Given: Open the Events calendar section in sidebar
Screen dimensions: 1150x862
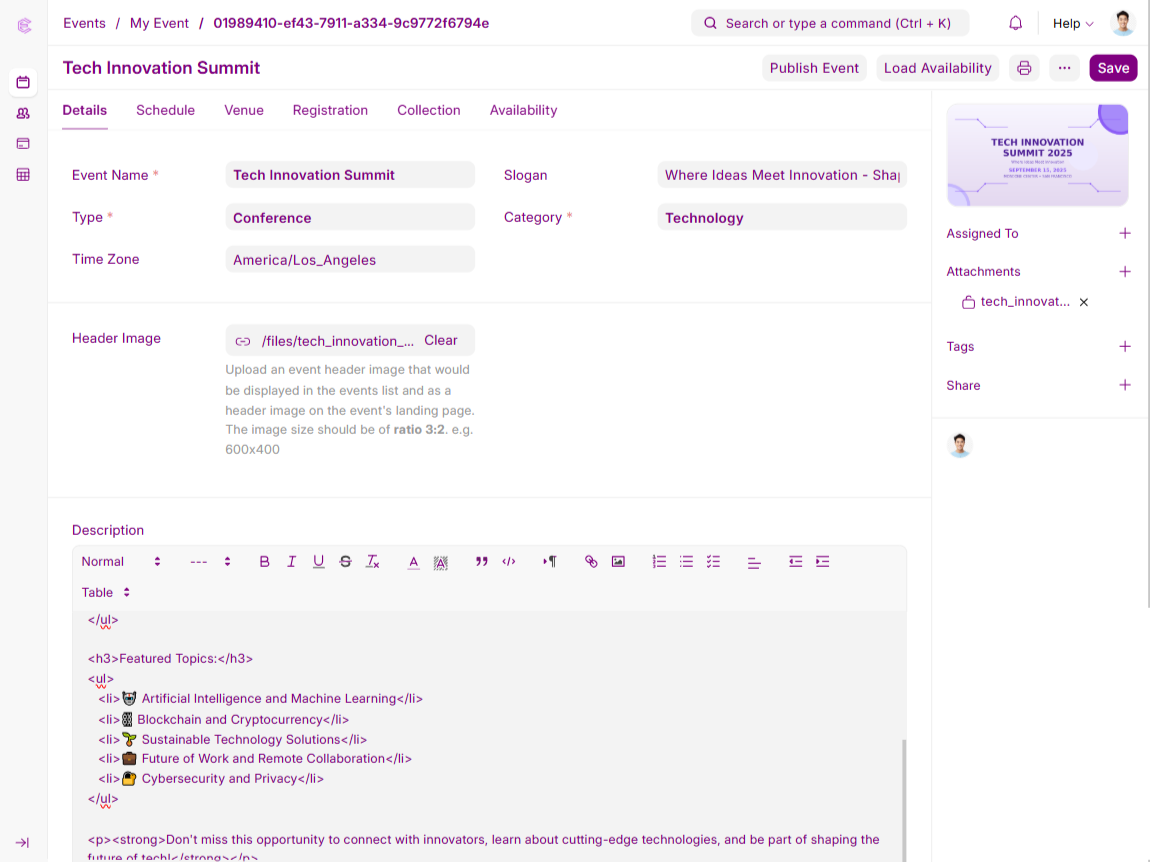Looking at the screenshot, I should (22, 83).
